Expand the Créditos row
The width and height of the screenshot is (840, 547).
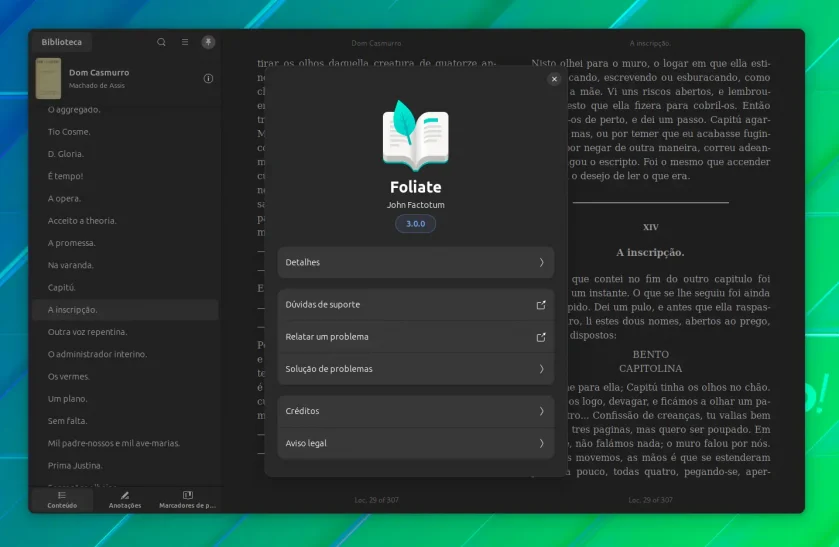point(416,411)
